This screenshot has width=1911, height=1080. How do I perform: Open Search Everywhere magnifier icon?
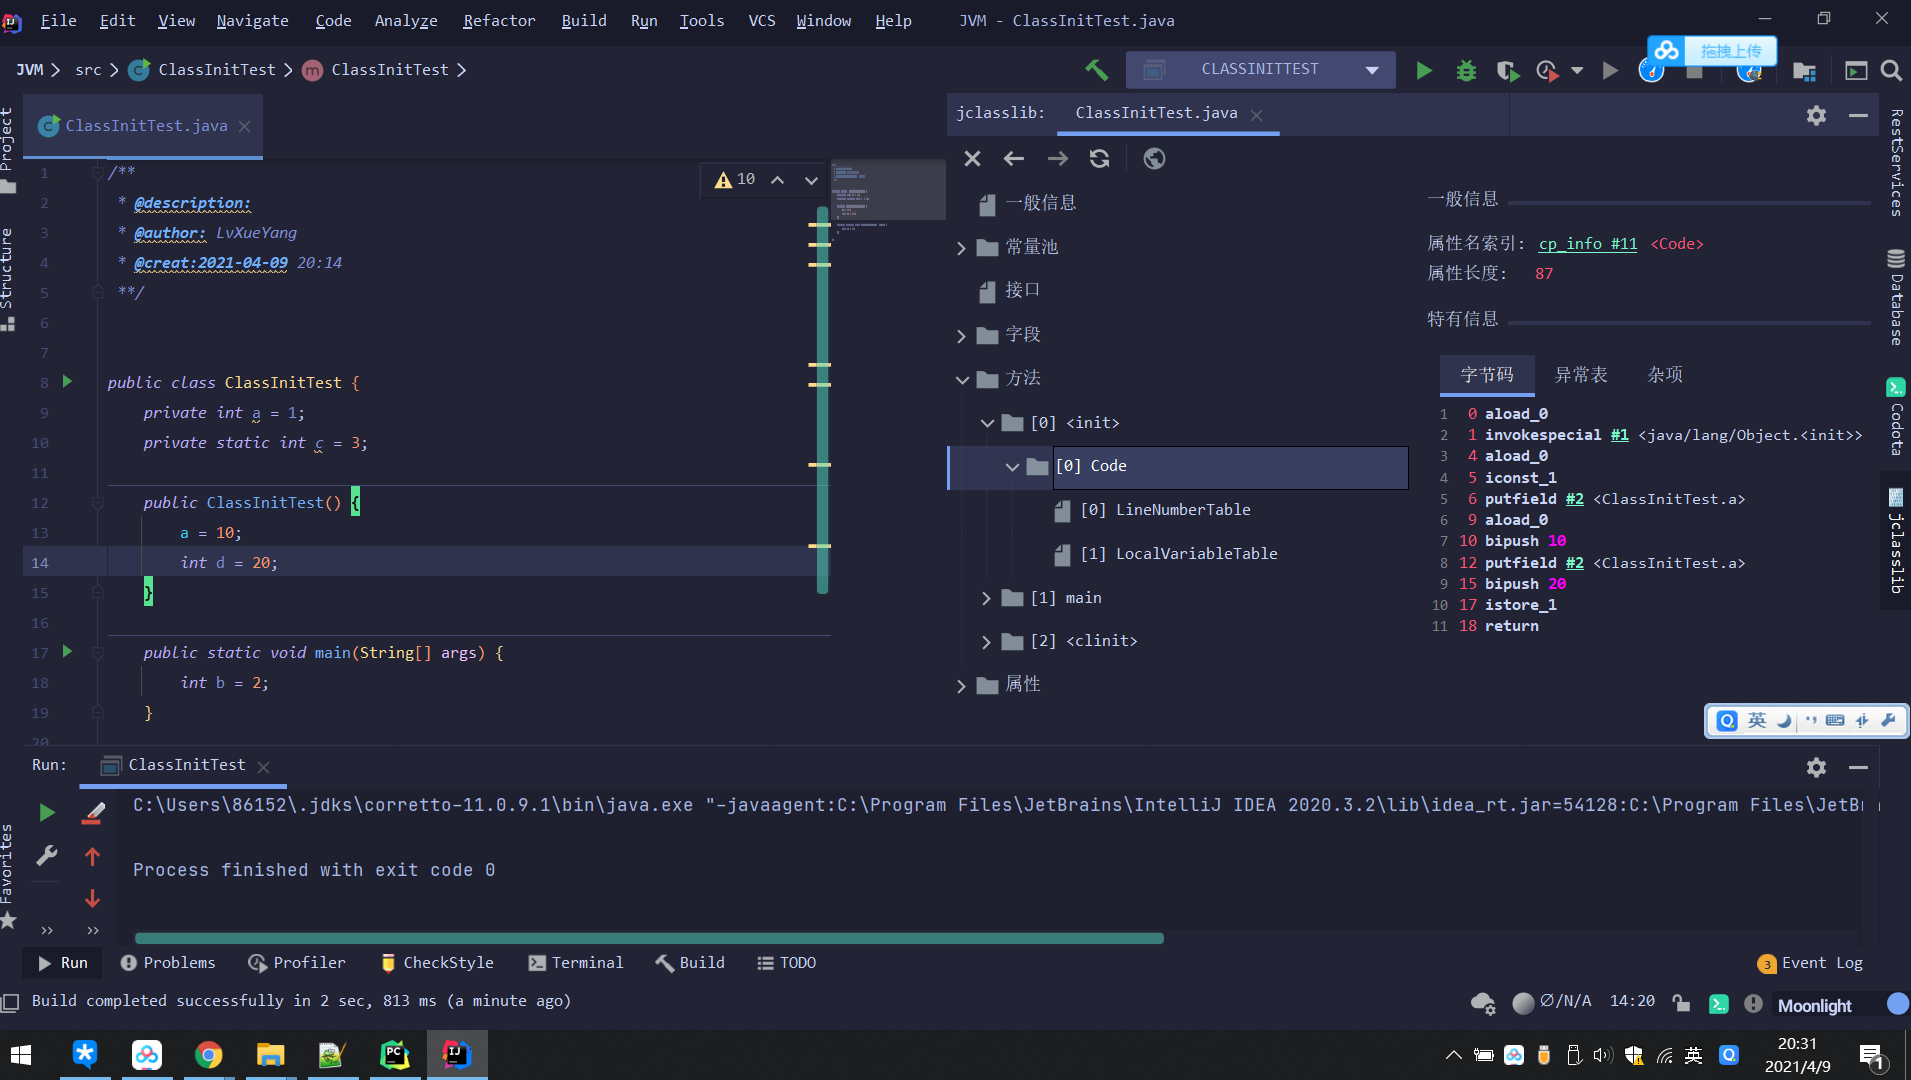coord(1891,70)
